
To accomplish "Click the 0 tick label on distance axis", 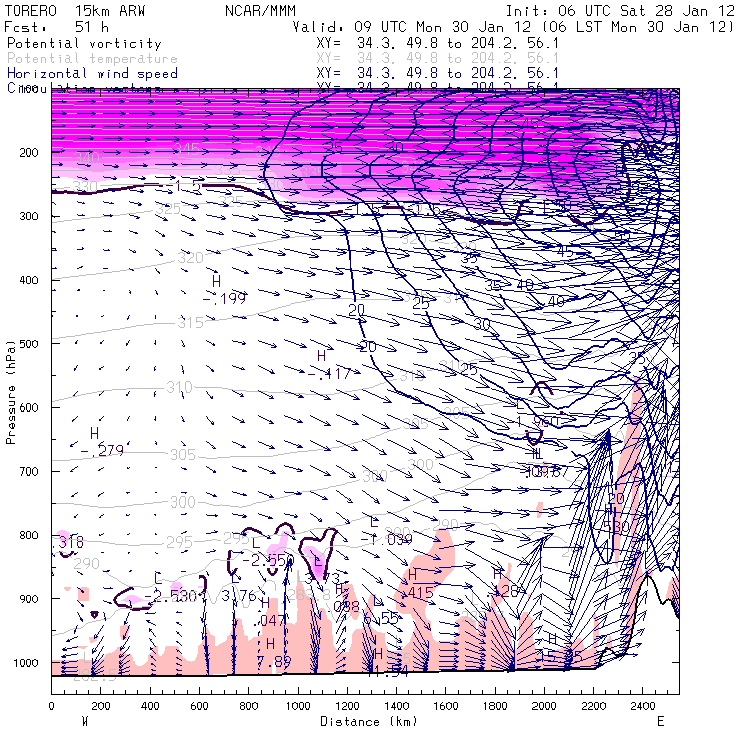I will pyautogui.click(x=51, y=706).
